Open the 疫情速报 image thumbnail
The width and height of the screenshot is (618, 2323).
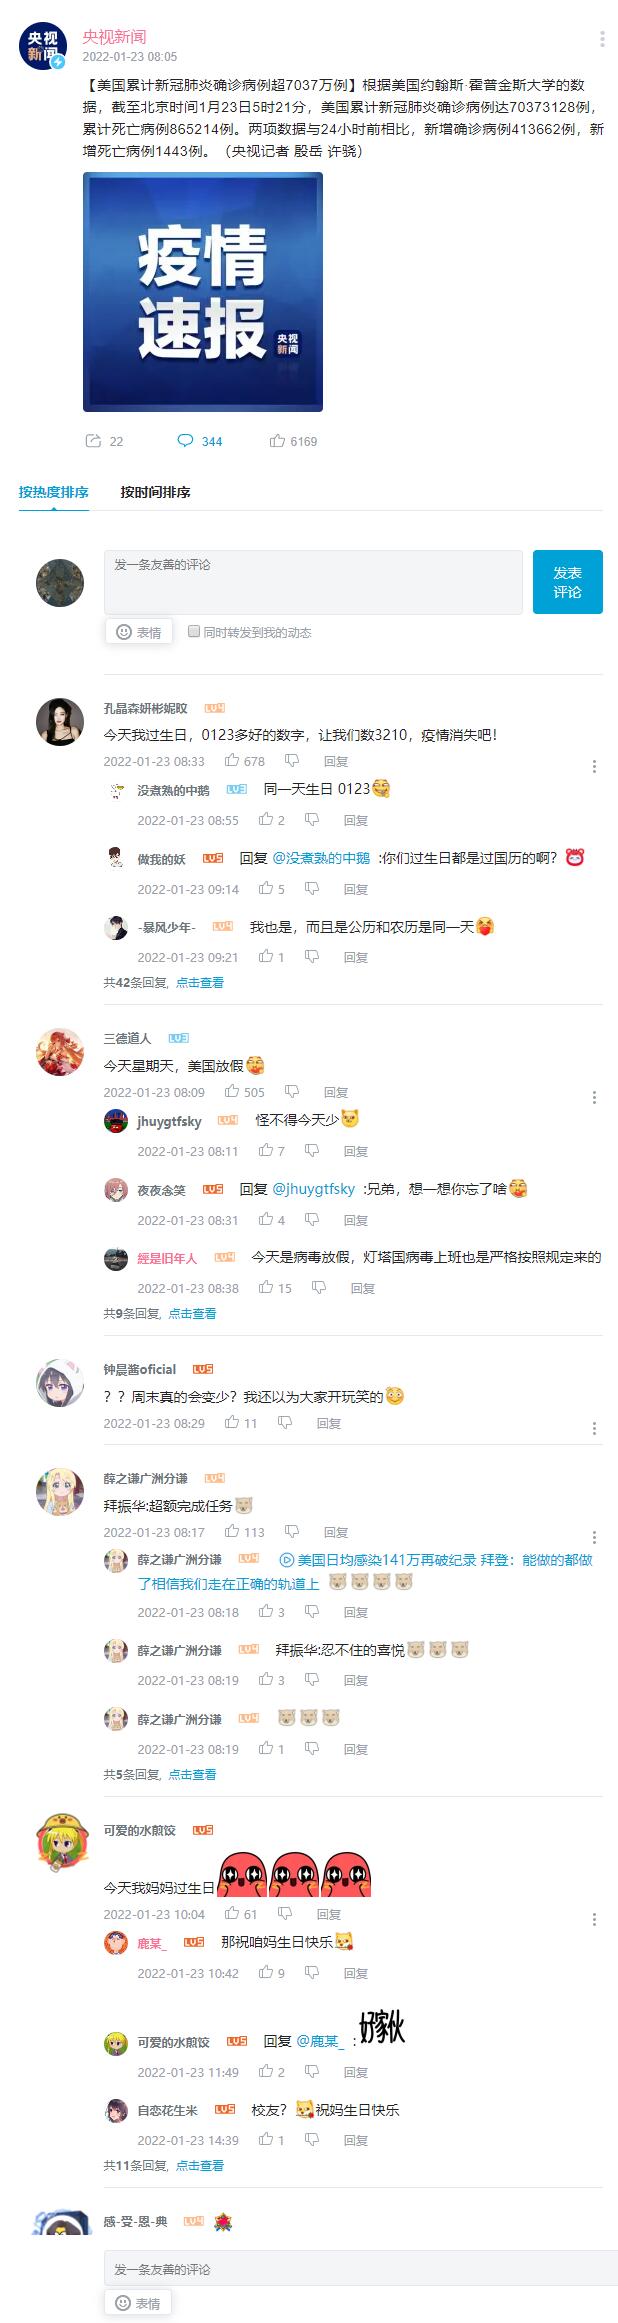tap(203, 292)
